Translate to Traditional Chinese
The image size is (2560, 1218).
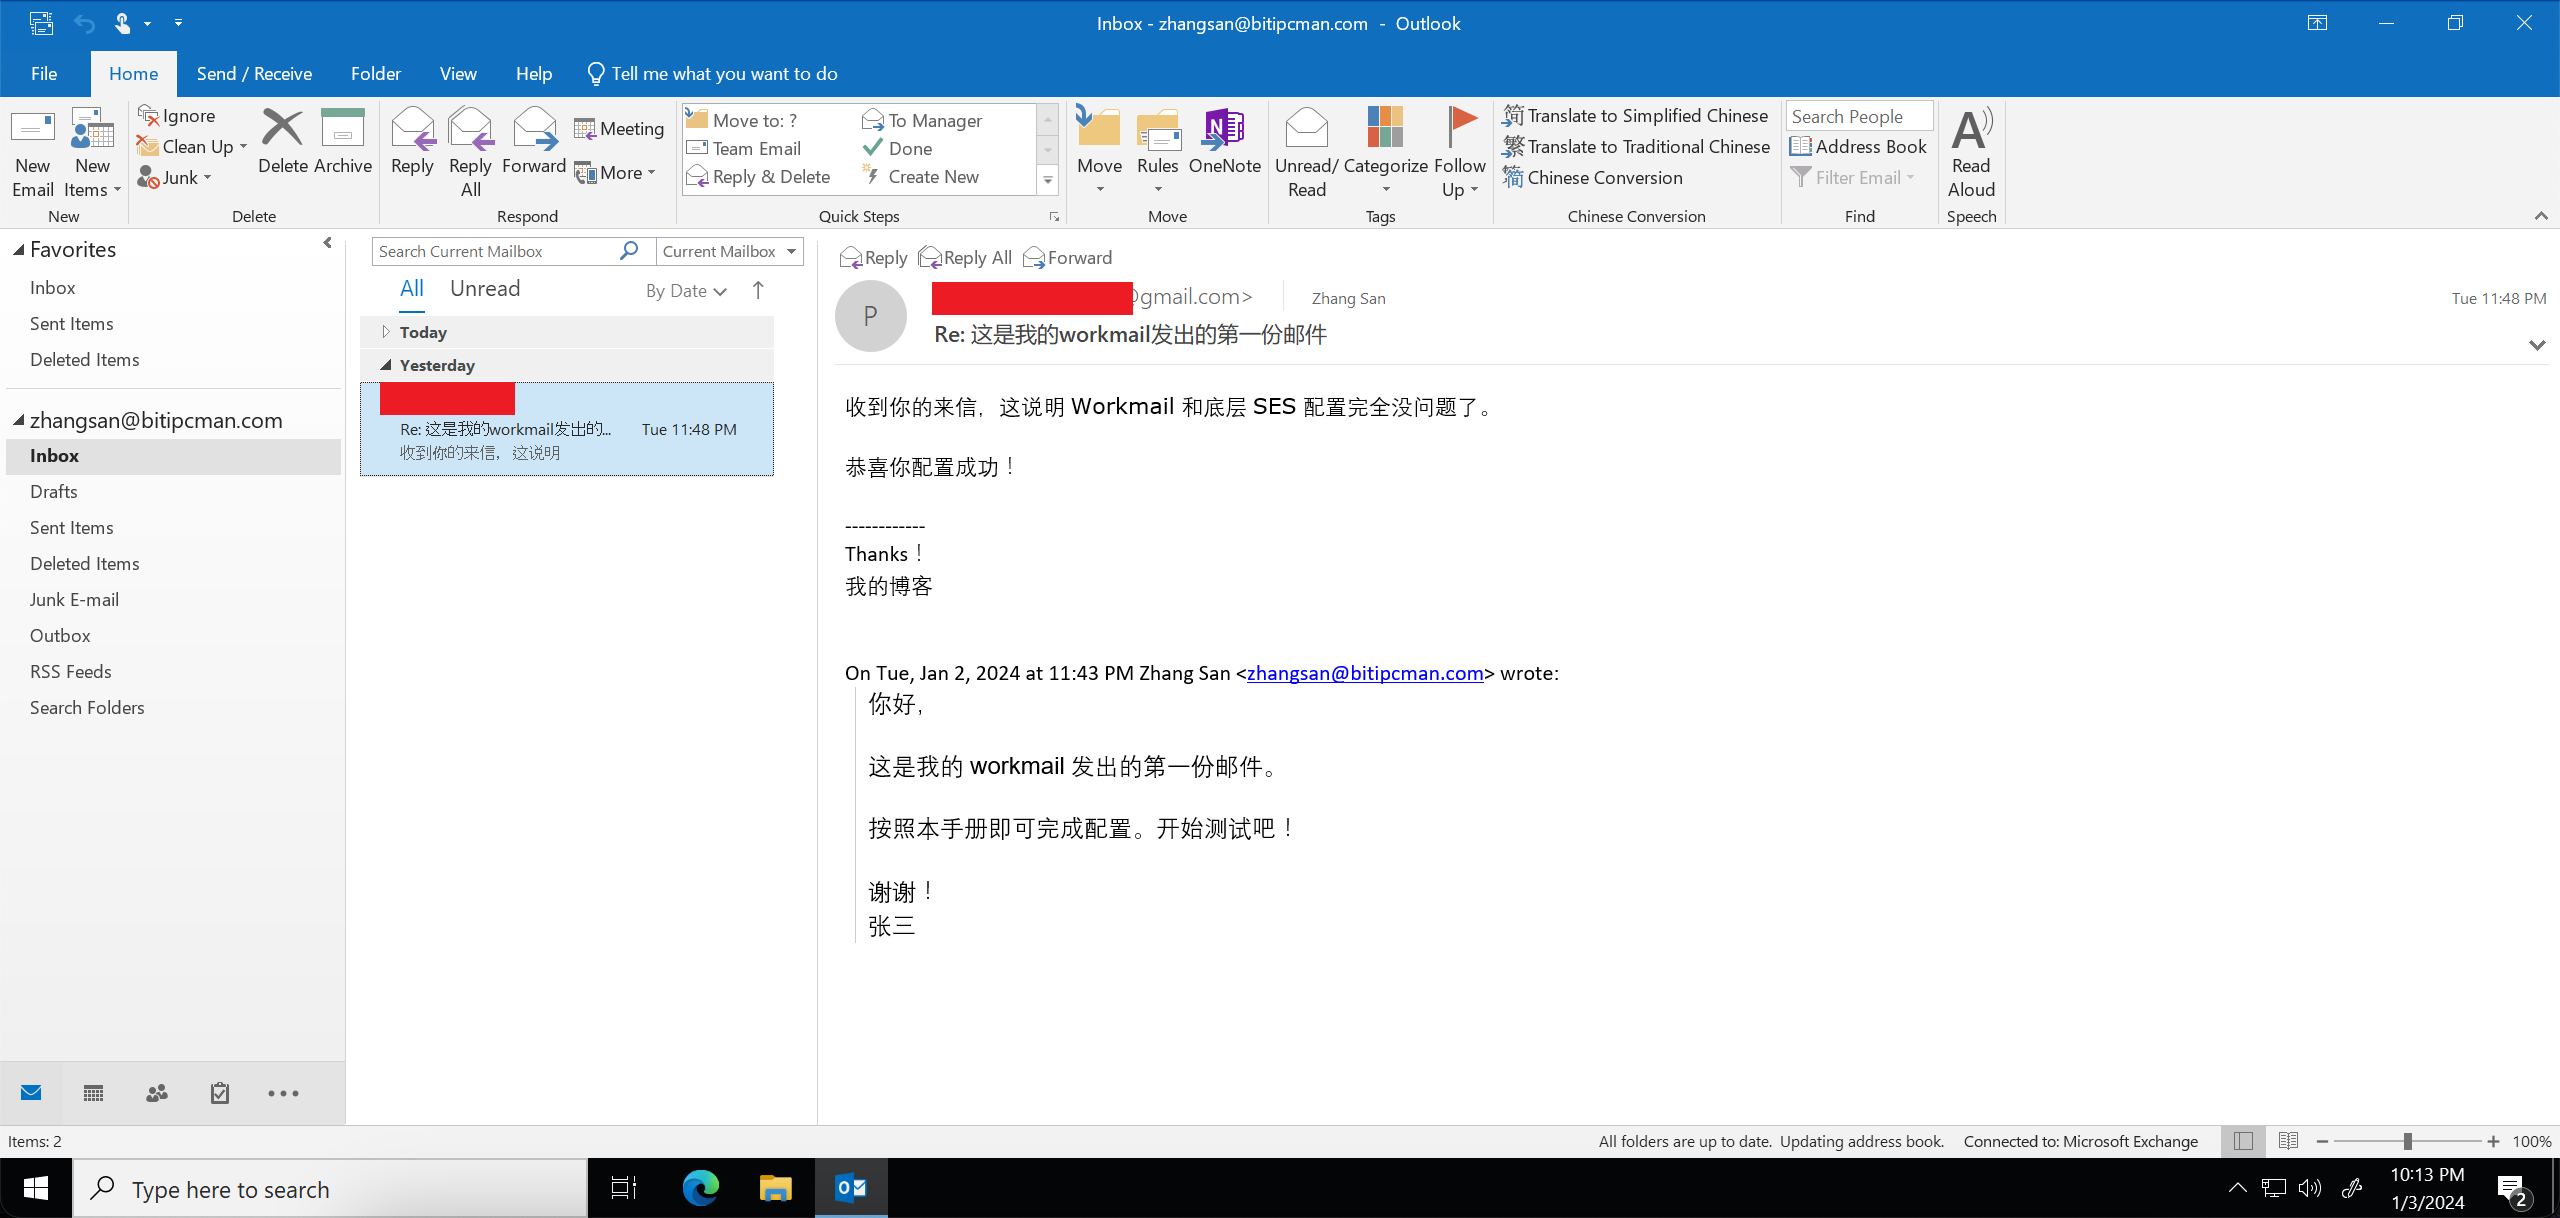coord(1636,147)
